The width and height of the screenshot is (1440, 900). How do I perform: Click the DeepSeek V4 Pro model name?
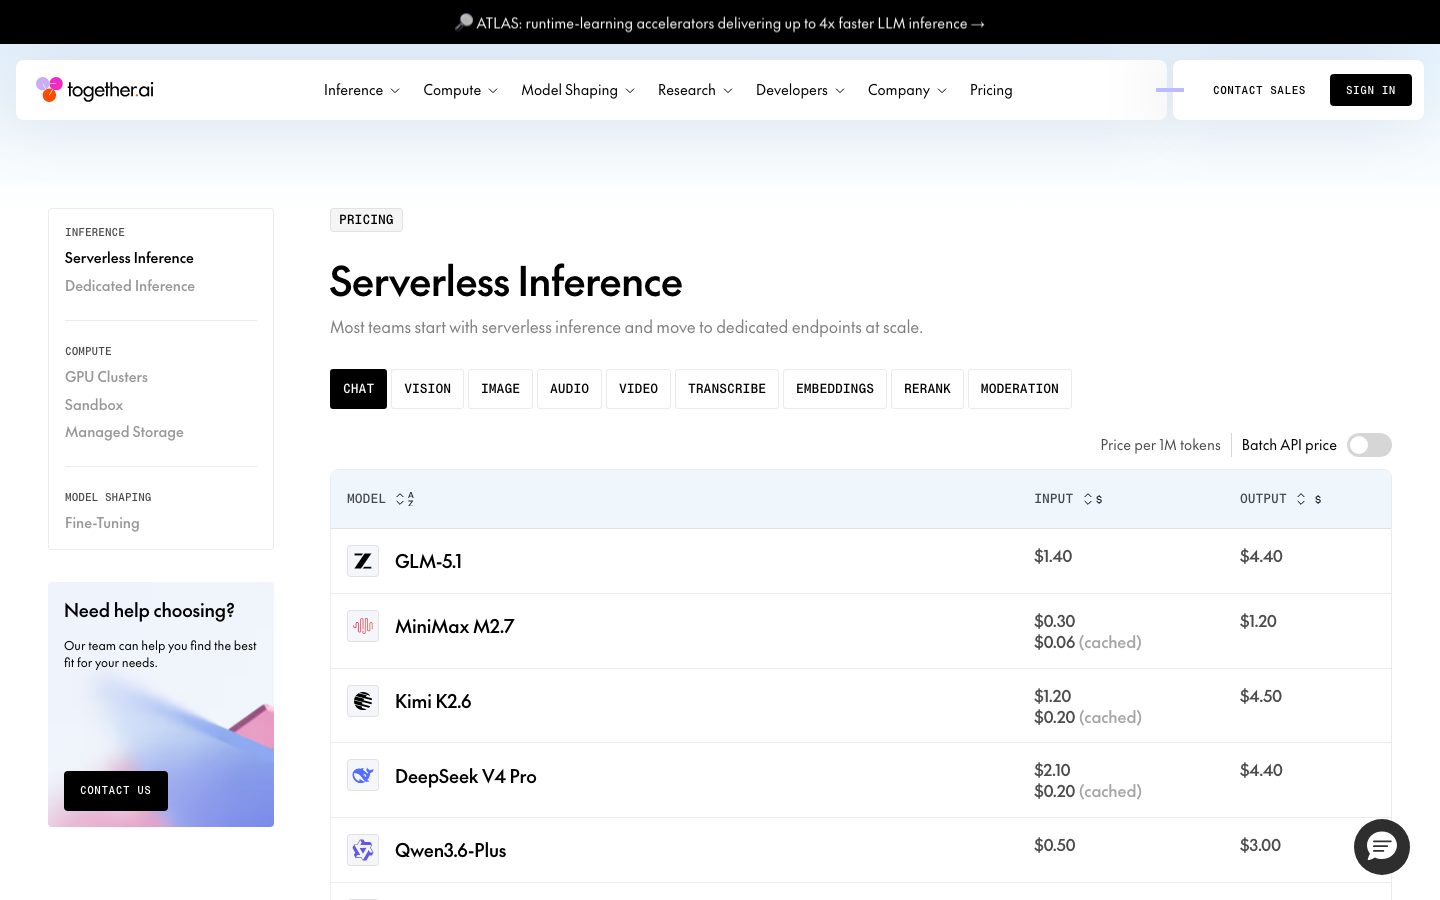tap(466, 776)
